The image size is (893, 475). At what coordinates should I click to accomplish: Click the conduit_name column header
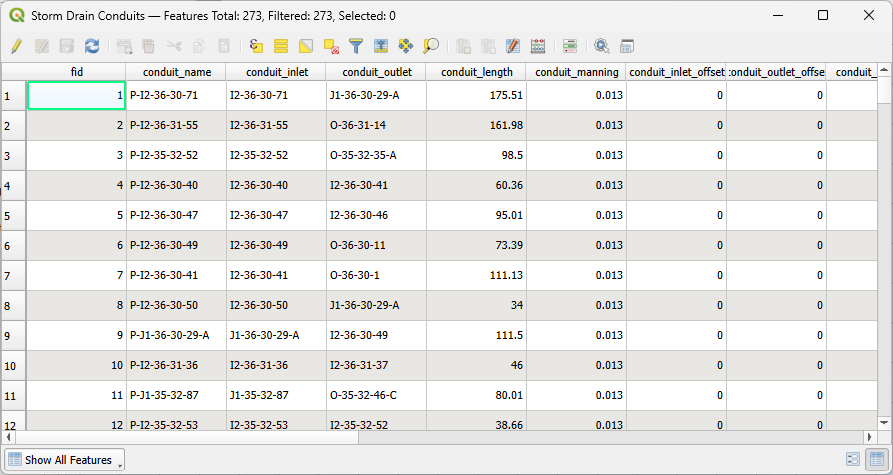176,72
